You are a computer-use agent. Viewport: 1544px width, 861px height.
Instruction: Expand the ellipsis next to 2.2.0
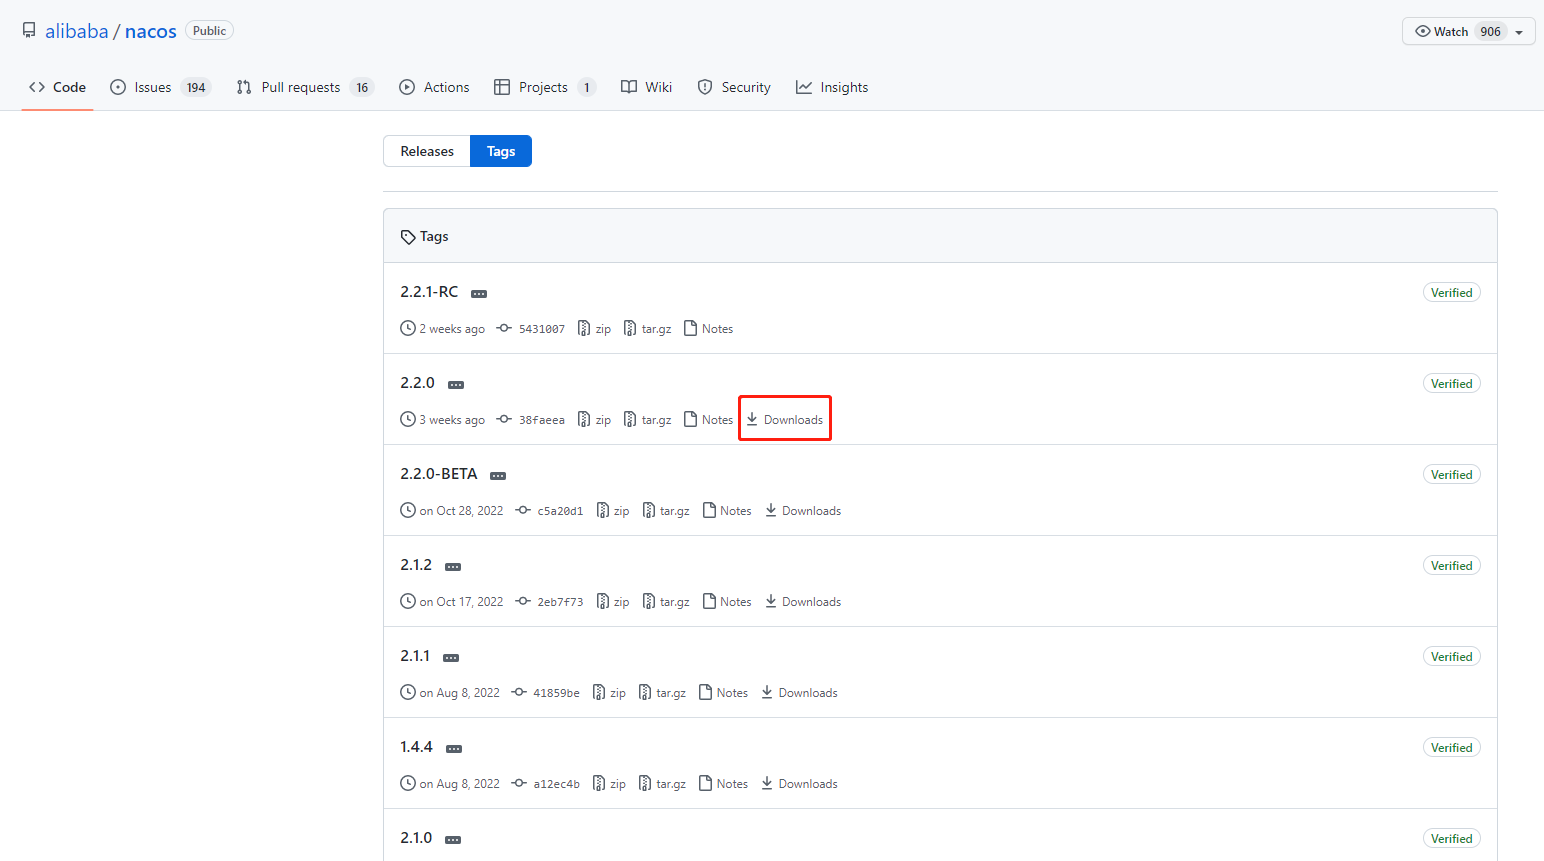(x=456, y=385)
